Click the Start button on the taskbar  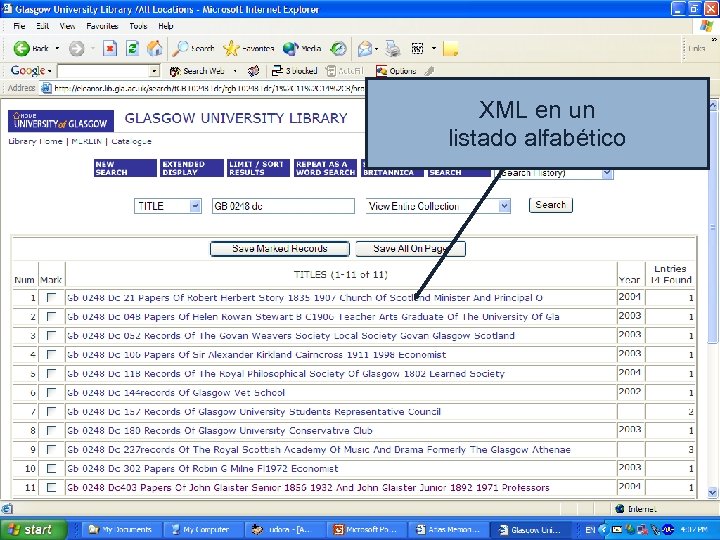click(x=34, y=529)
